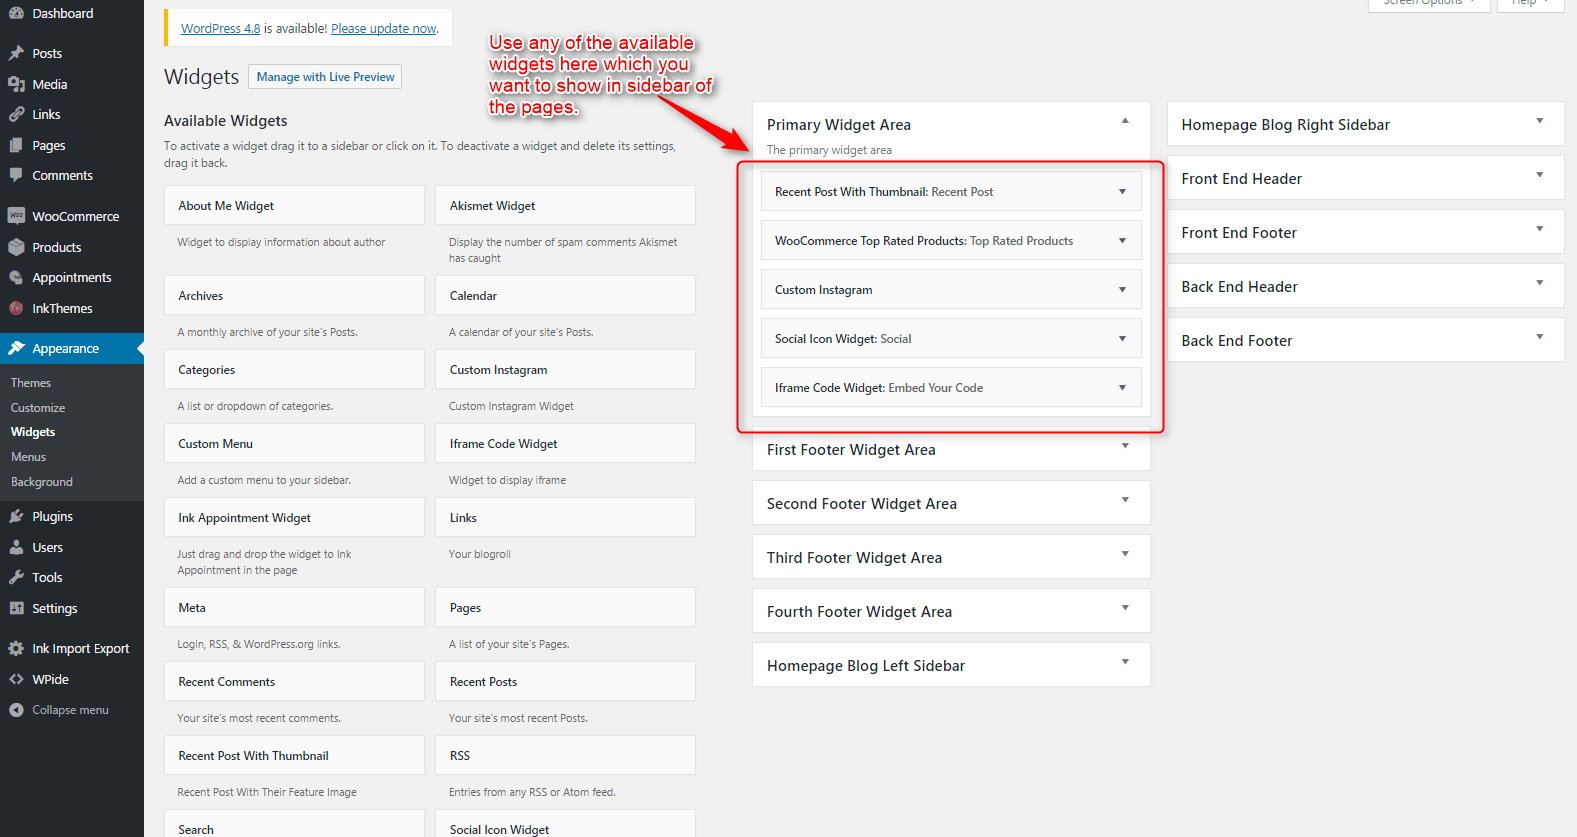Viewport: 1577px width, 837px height.
Task: Click the 'Please update now' link
Action: [x=384, y=29]
